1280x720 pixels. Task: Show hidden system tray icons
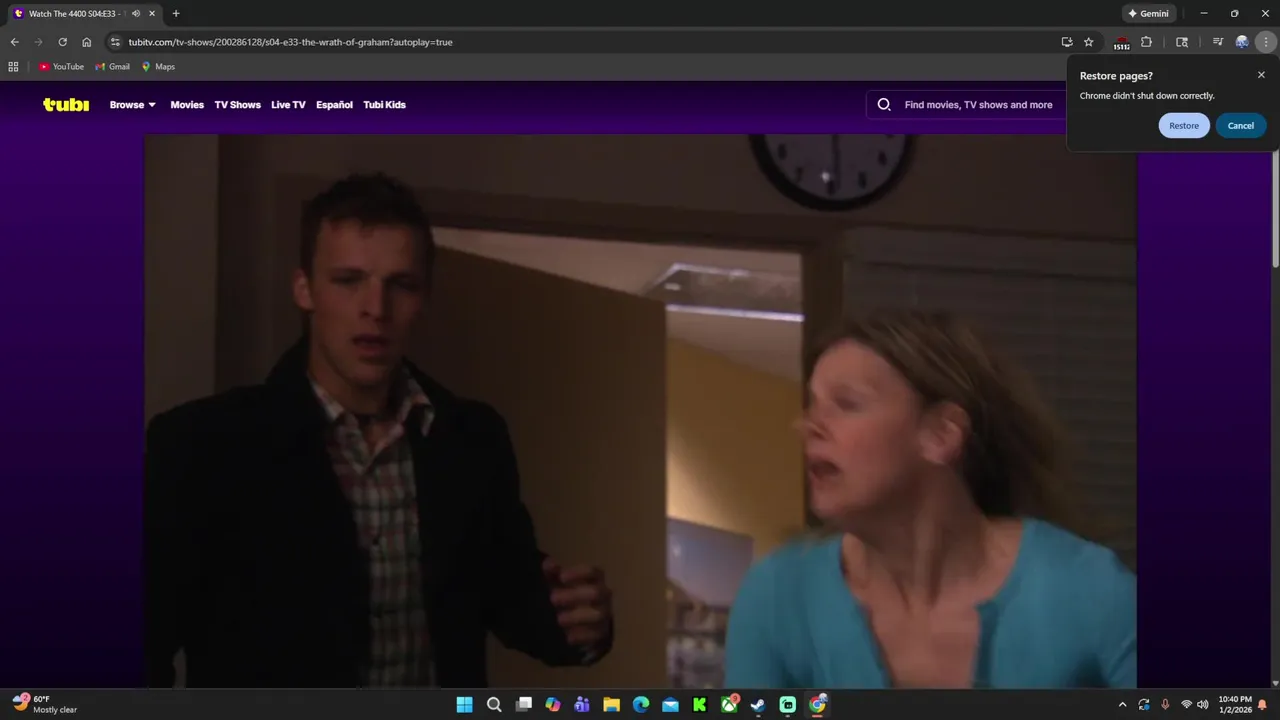point(1122,705)
